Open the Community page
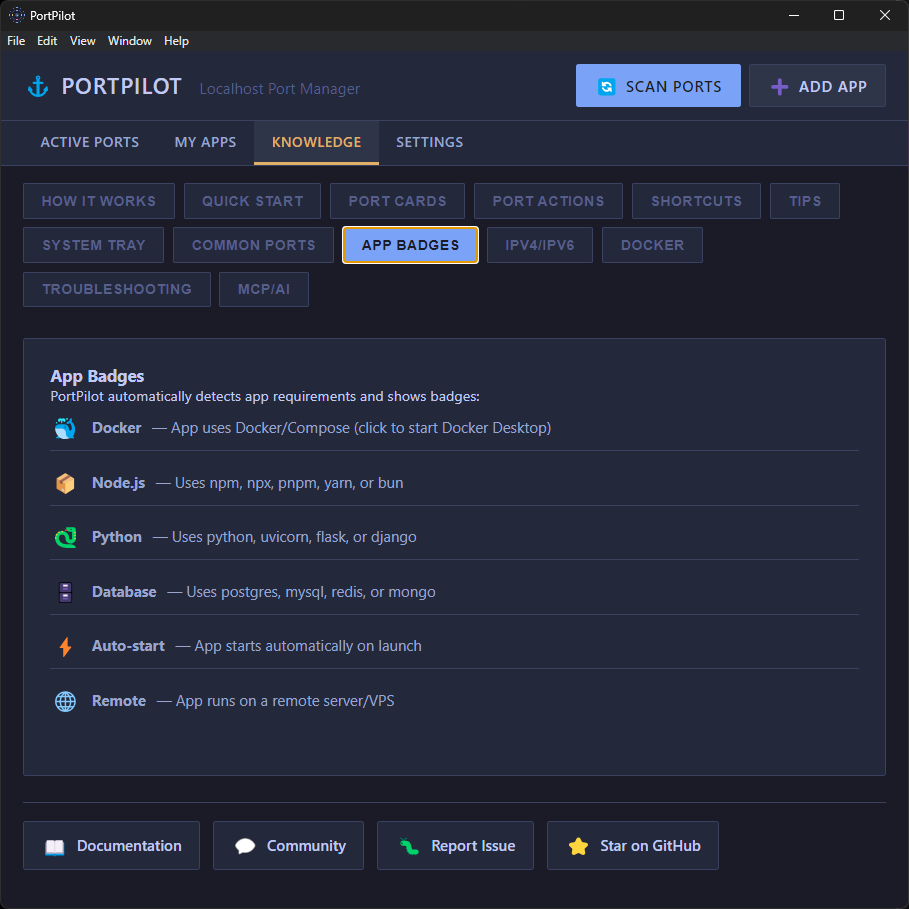Viewport: 909px width, 909px height. (x=288, y=845)
